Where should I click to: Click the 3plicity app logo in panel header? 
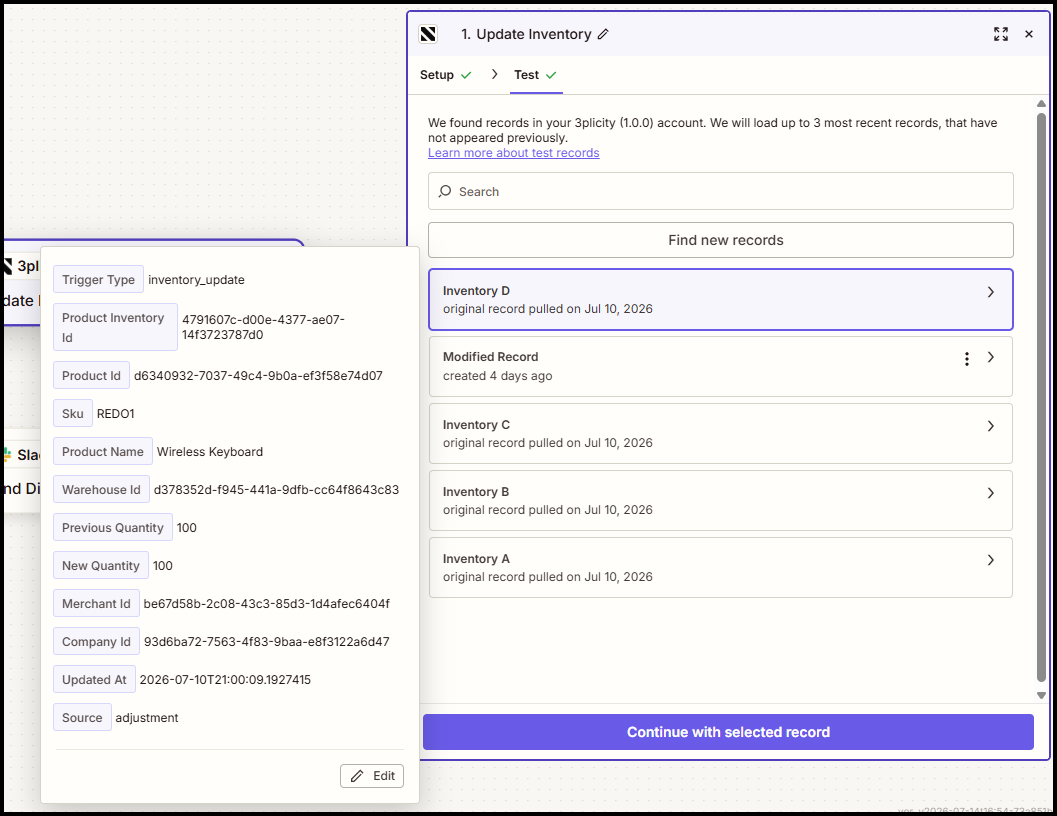pos(428,34)
